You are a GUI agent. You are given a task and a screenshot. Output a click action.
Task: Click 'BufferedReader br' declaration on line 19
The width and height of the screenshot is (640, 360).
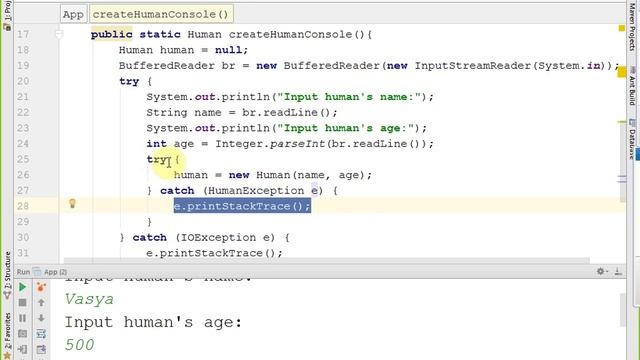click(177, 66)
